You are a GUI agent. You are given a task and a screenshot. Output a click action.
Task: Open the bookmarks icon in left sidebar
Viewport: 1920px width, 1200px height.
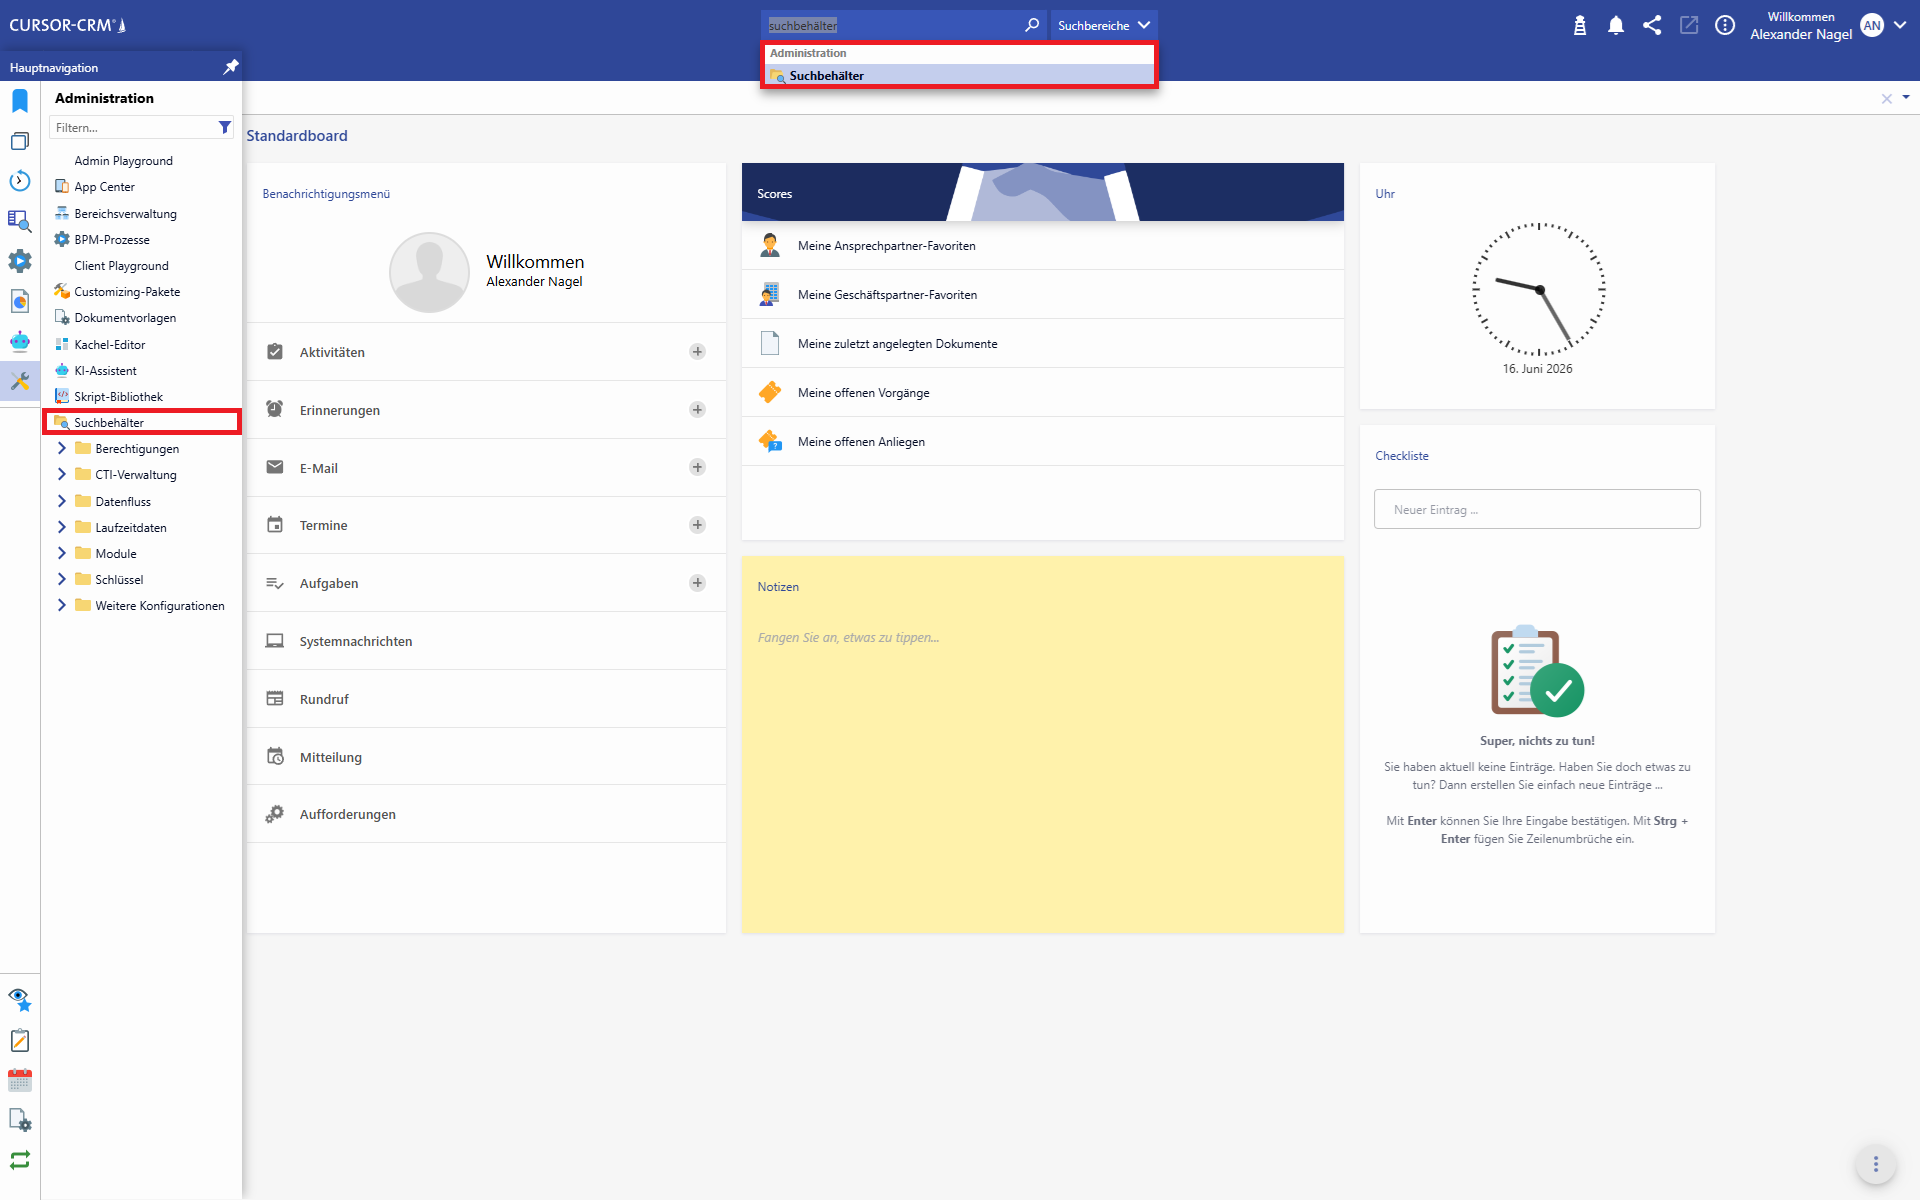pos(20,101)
